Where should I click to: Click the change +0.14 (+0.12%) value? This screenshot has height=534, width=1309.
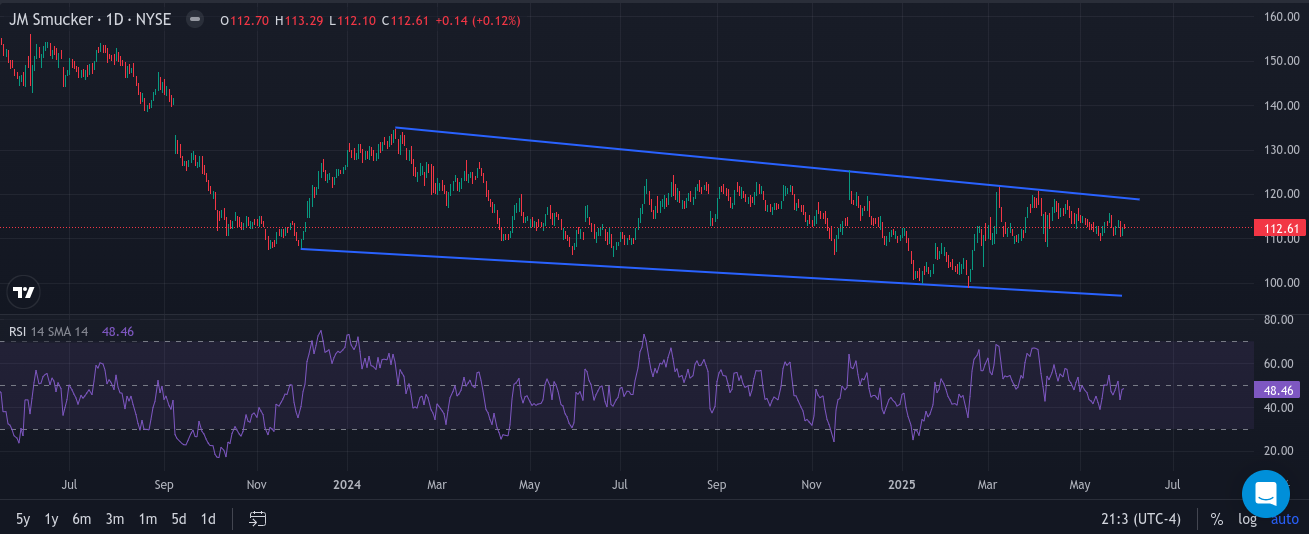click(478, 20)
